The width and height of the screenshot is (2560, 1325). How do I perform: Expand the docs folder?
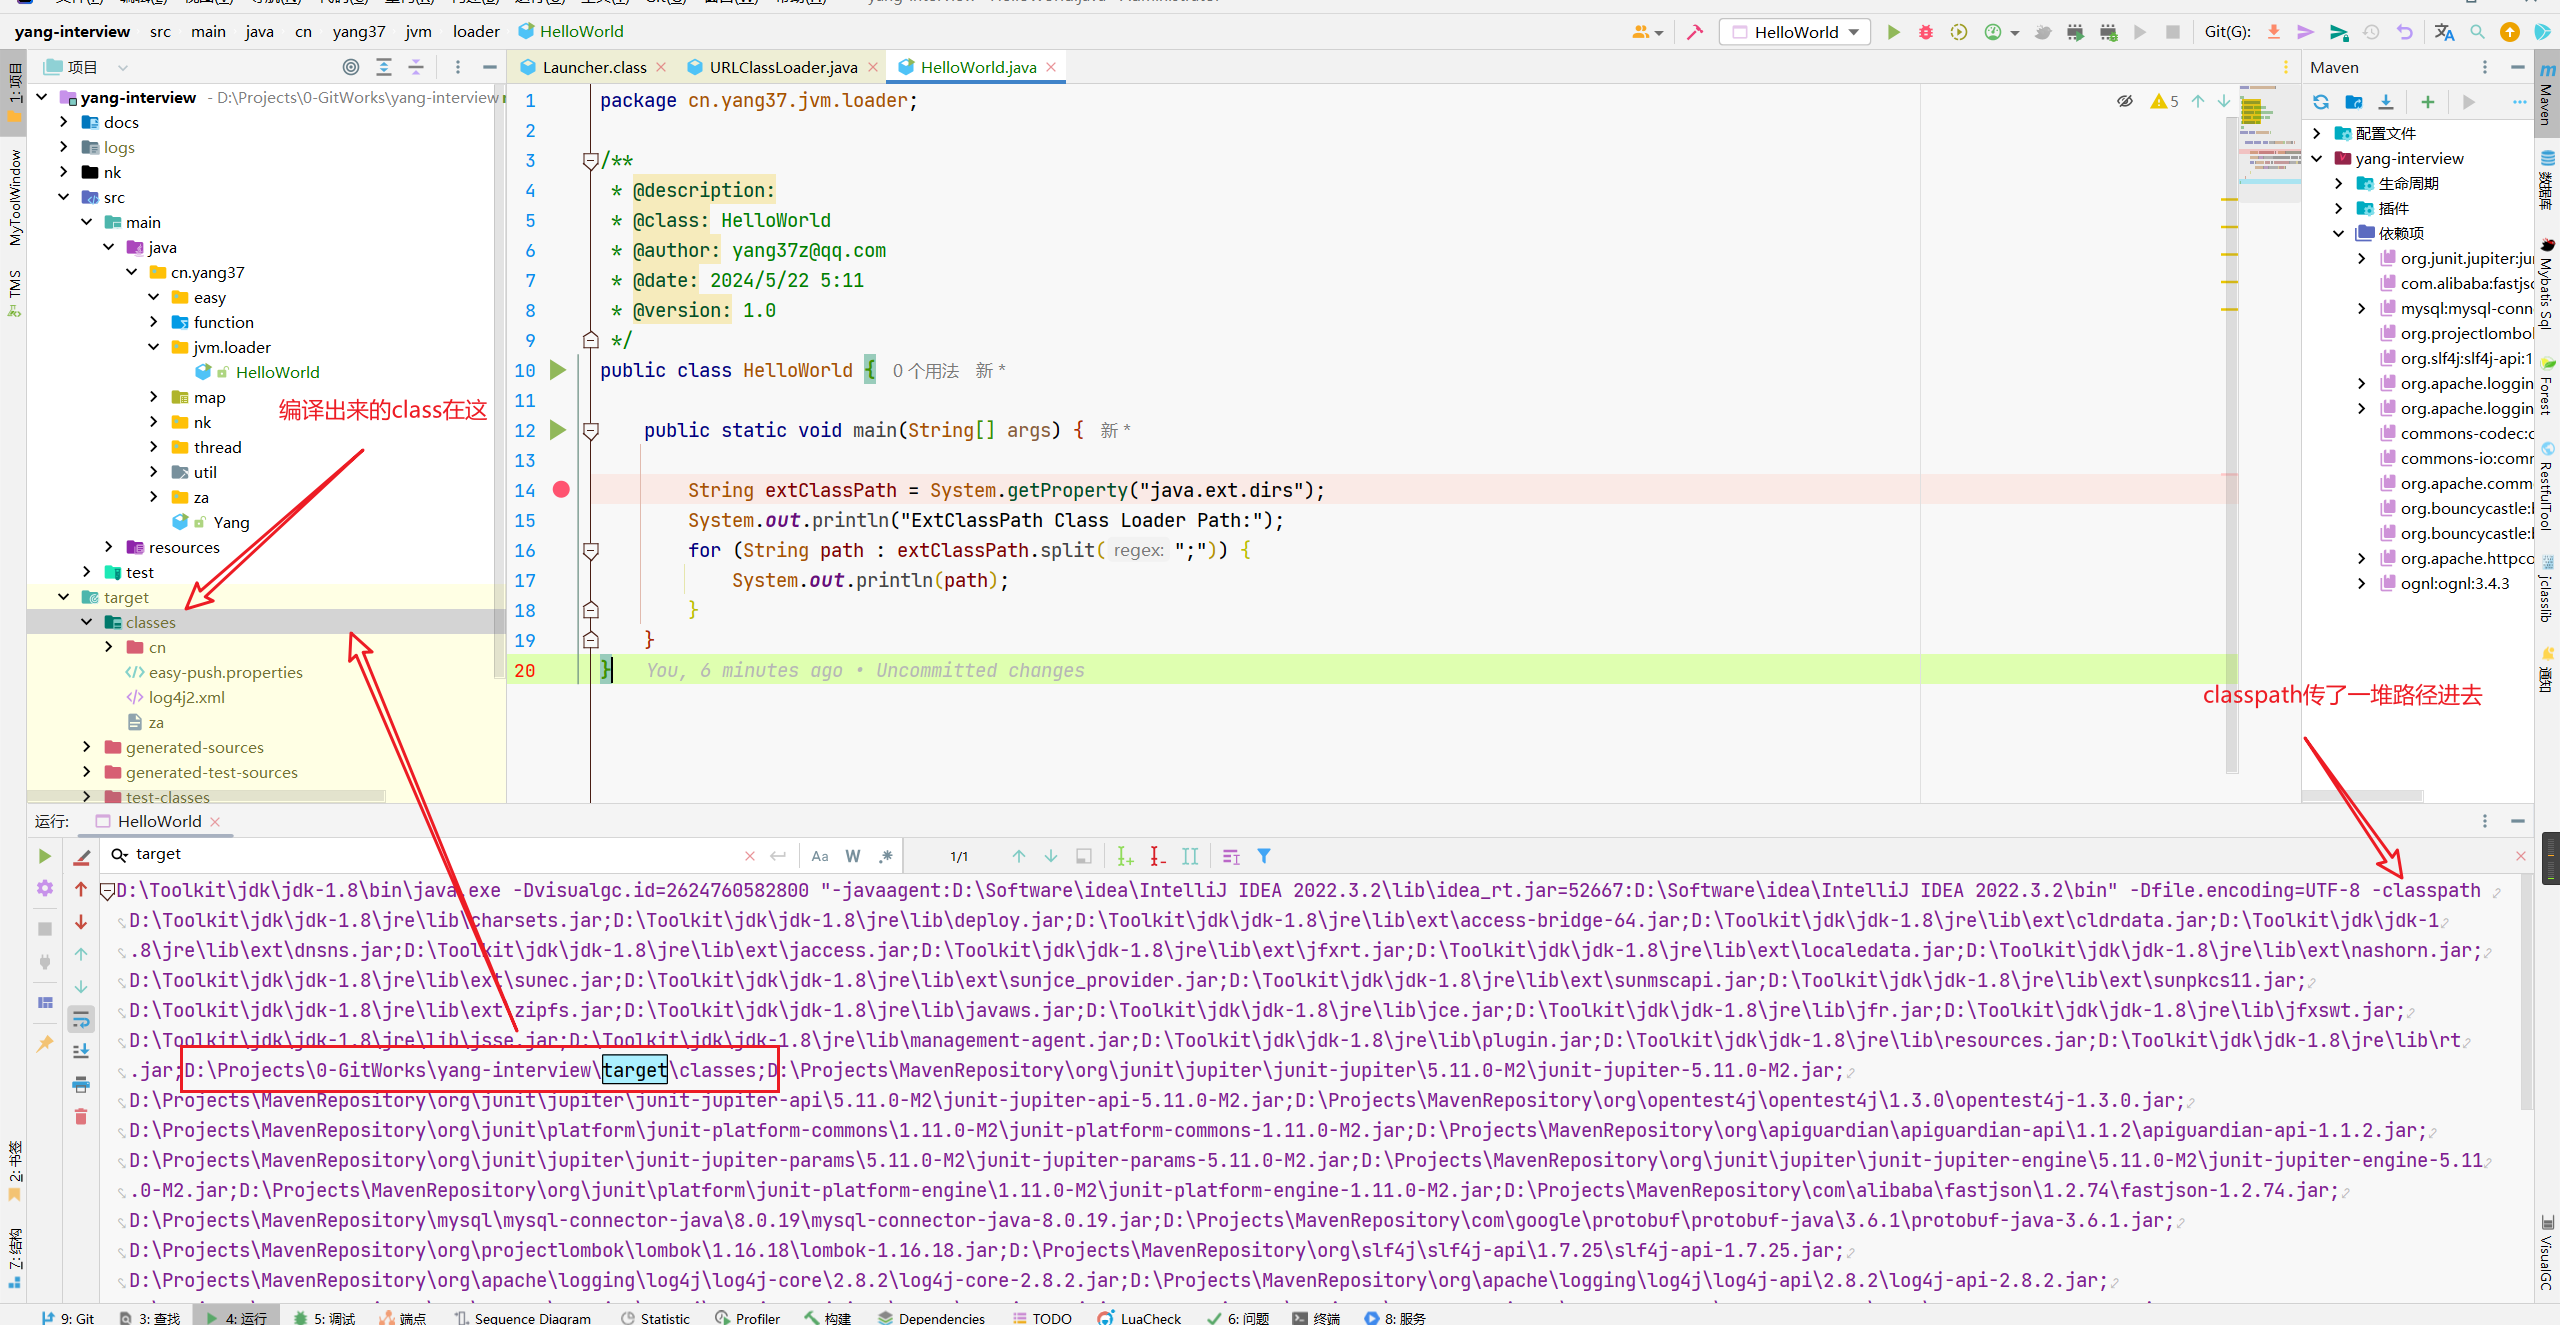coord(64,122)
